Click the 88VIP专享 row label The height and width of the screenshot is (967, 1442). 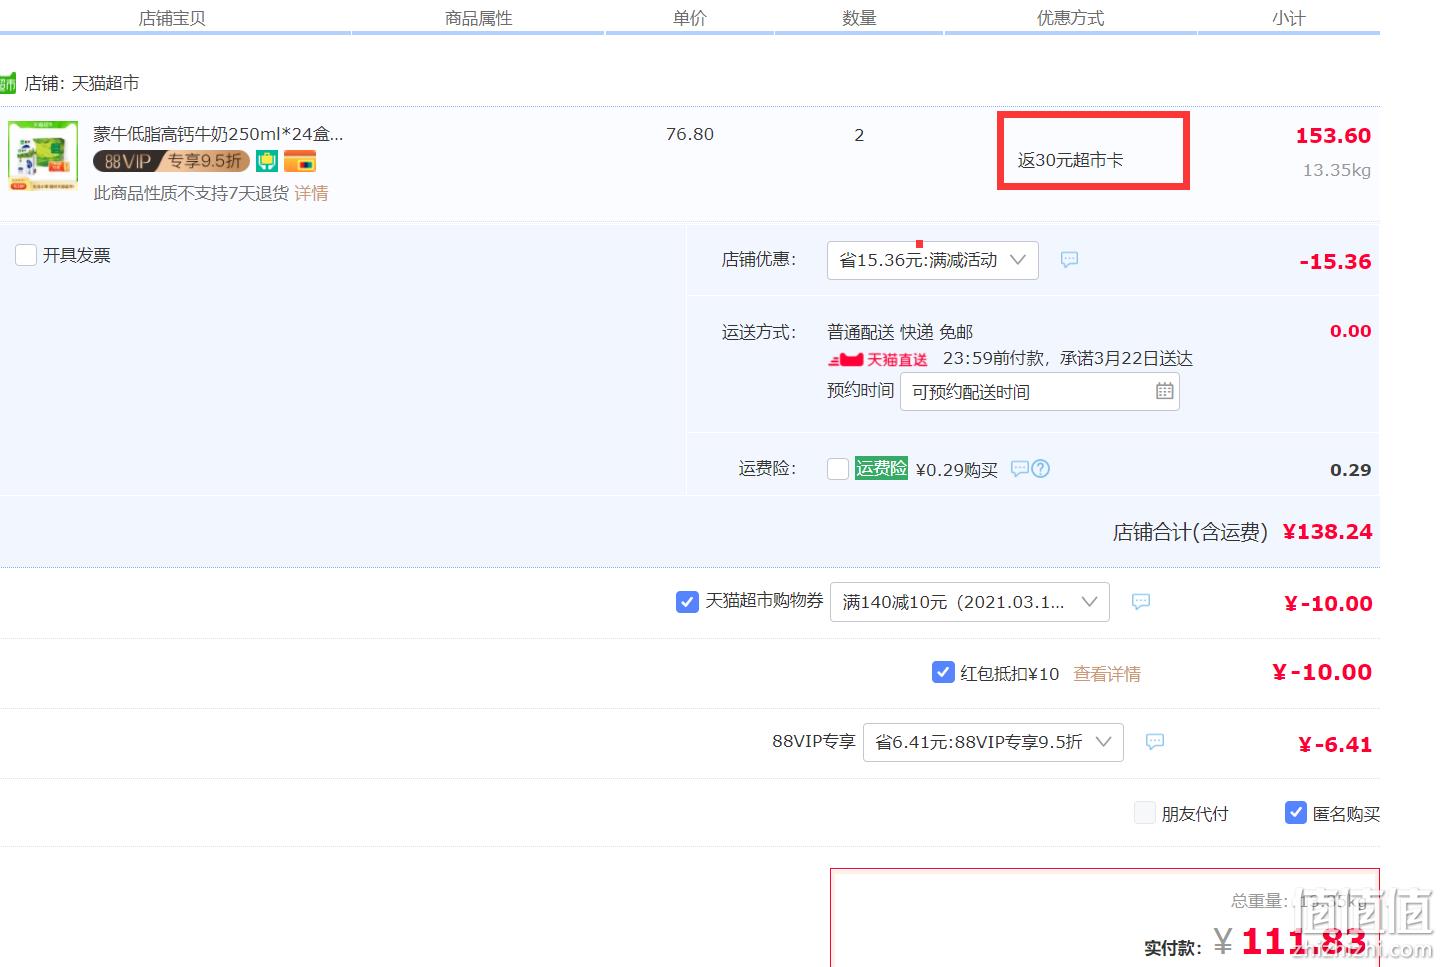[814, 741]
